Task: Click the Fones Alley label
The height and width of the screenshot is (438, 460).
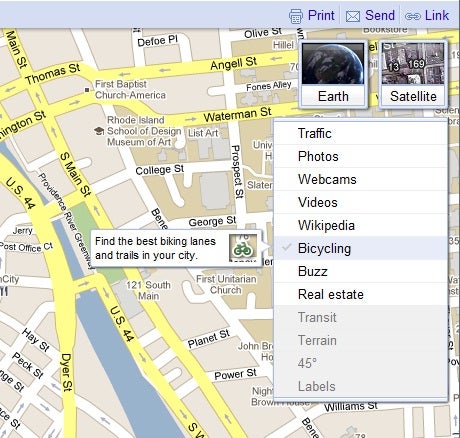Action: click(269, 86)
